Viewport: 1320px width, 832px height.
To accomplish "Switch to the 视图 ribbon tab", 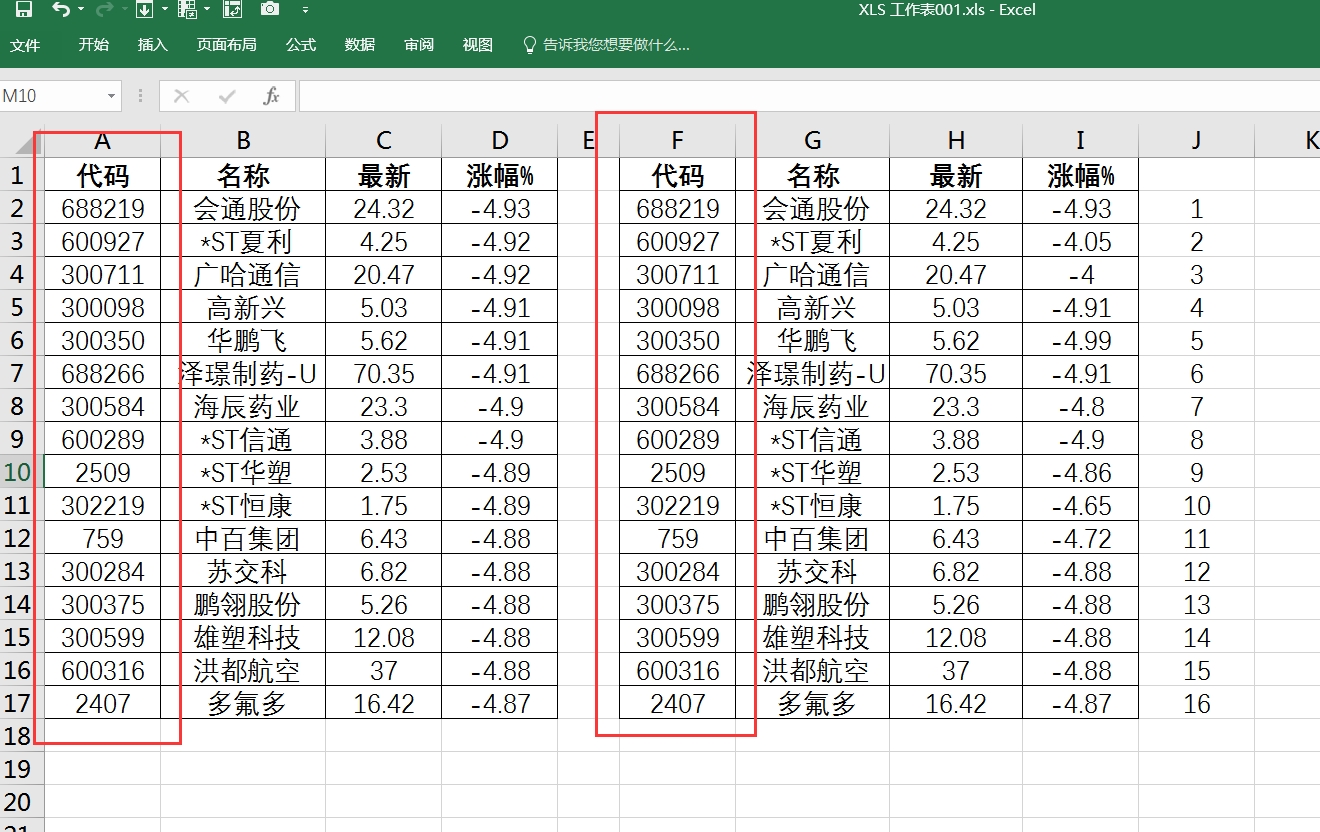I will tap(478, 45).
